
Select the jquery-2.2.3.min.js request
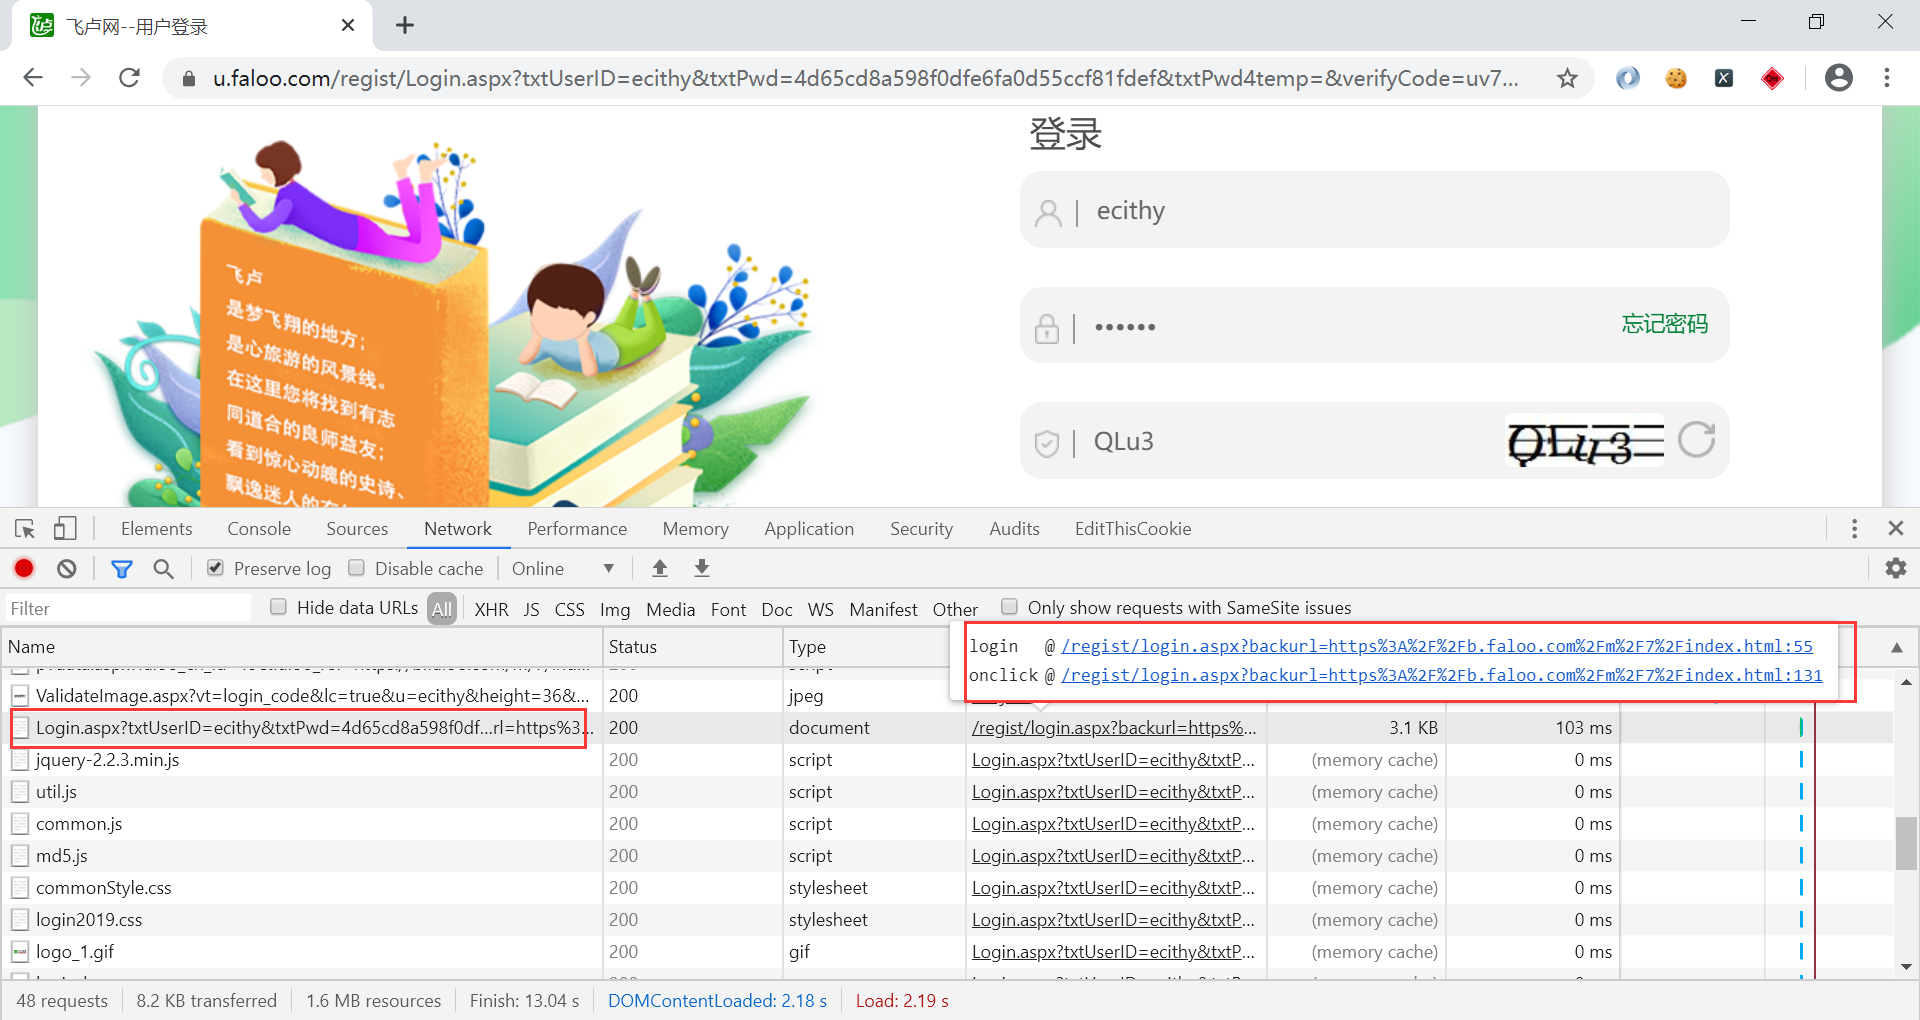tap(108, 760)
